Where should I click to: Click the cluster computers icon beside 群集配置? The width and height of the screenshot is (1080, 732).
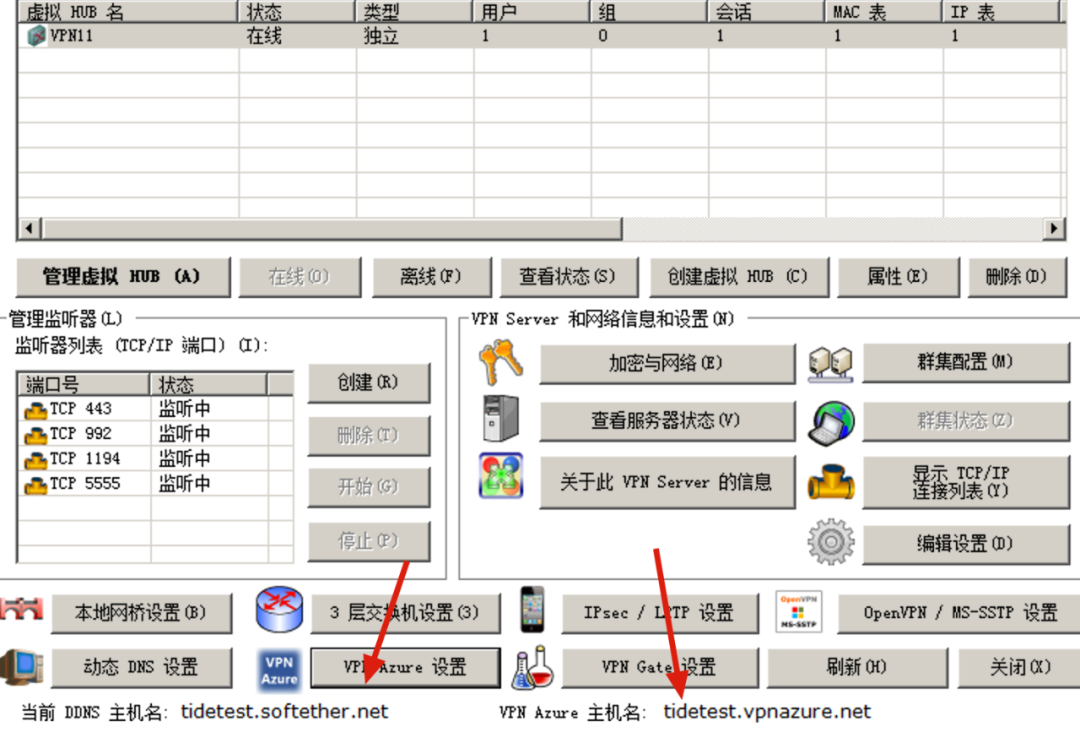(831, 364)
